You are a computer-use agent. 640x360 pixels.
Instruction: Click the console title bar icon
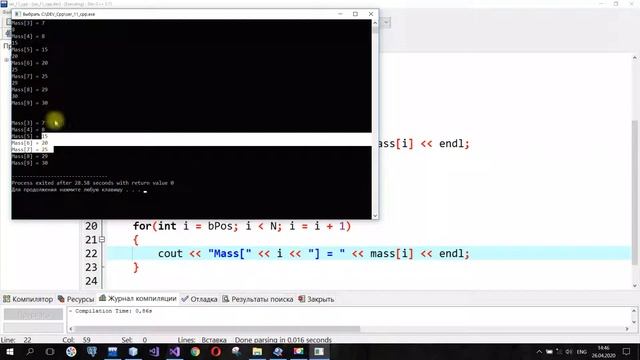coord(18,14)
